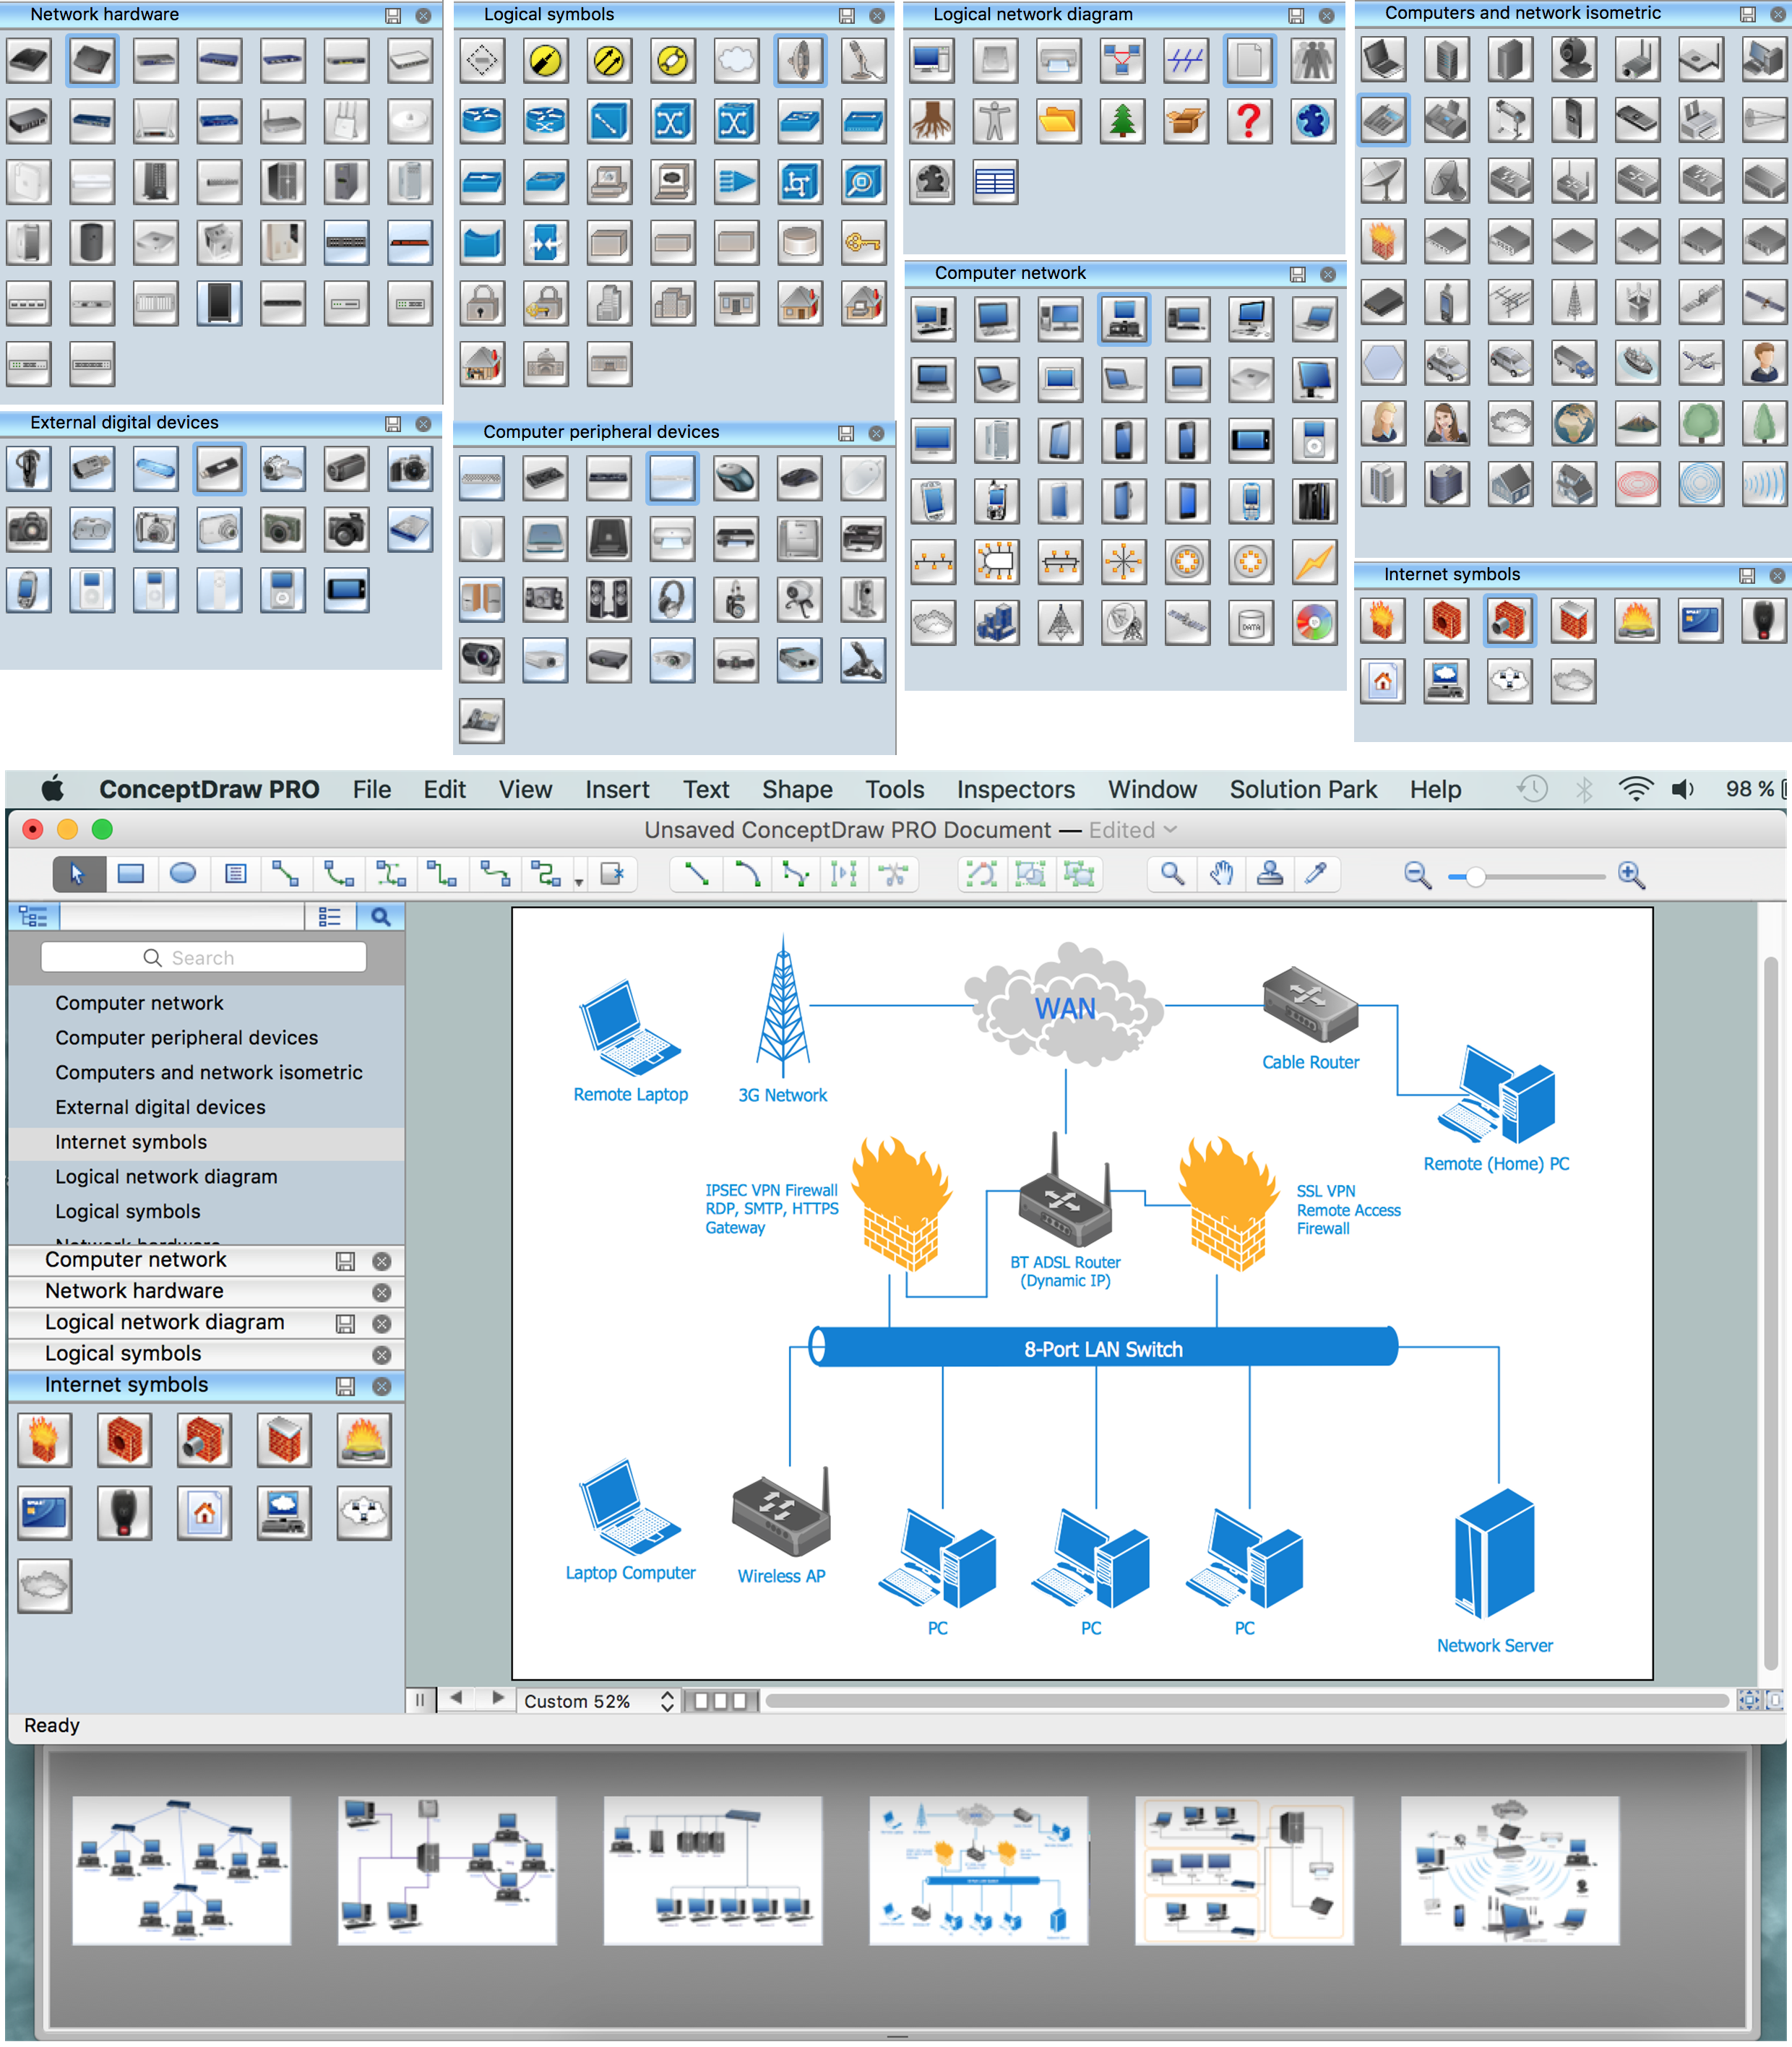Close the Logical symbols library in sidebar
Image resolution: width=1792 pixels, height=2047 pixels.
click(x=381, y=1355)
